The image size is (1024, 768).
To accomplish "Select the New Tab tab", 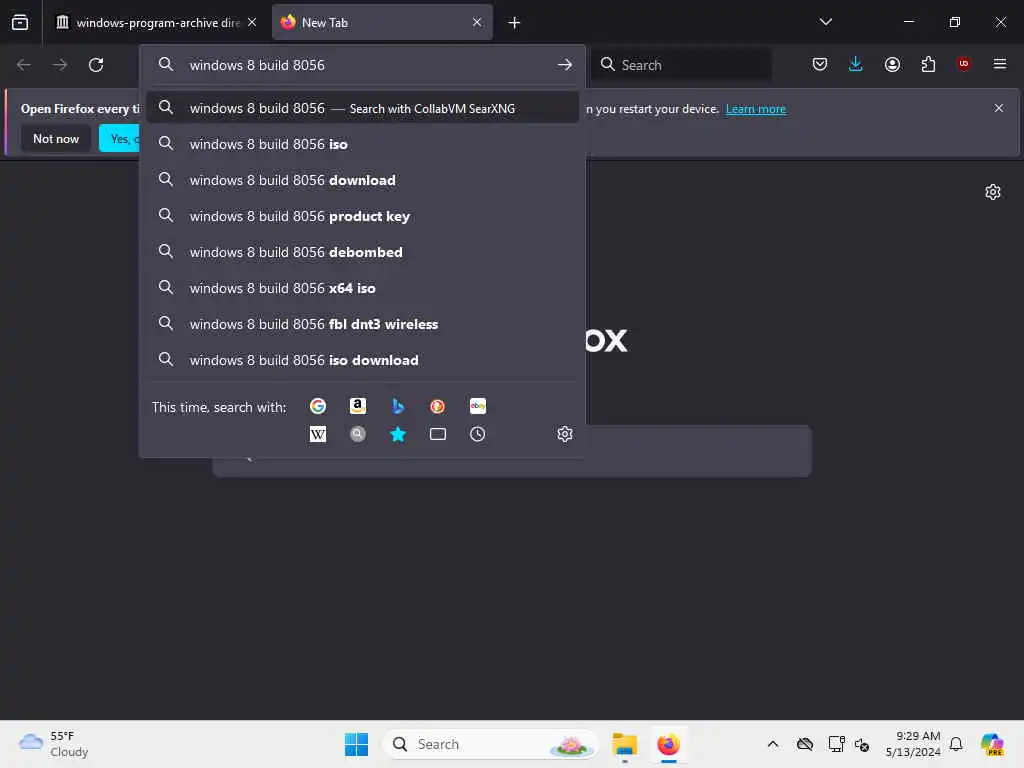I will pyautogui.click(x=382, y=23).
